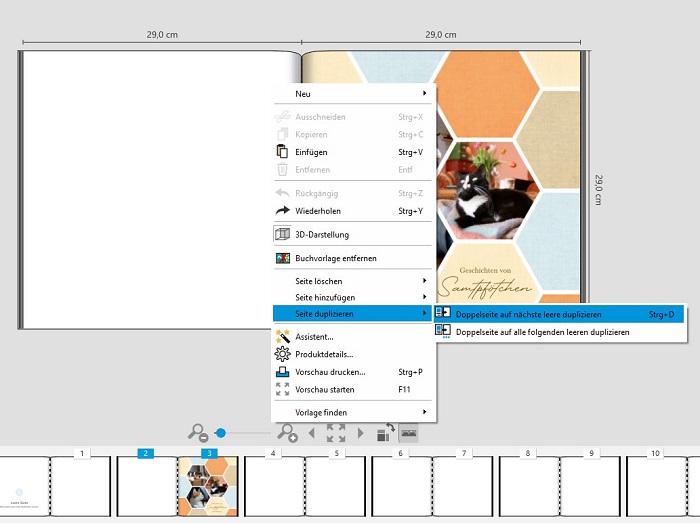Click the rotate layout icon
Image resolution: width=700 pixels, height=523 pixels.
pos(385,433)
